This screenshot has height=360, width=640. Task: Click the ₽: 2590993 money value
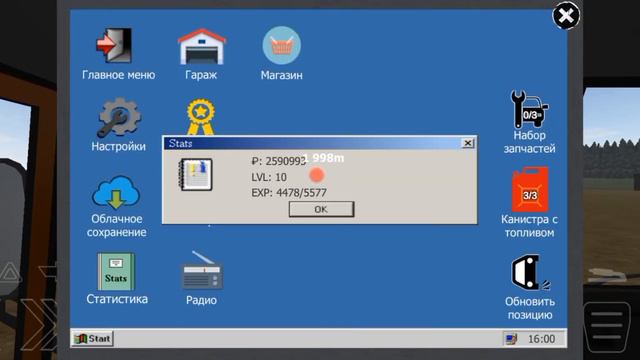coord(278,161)
